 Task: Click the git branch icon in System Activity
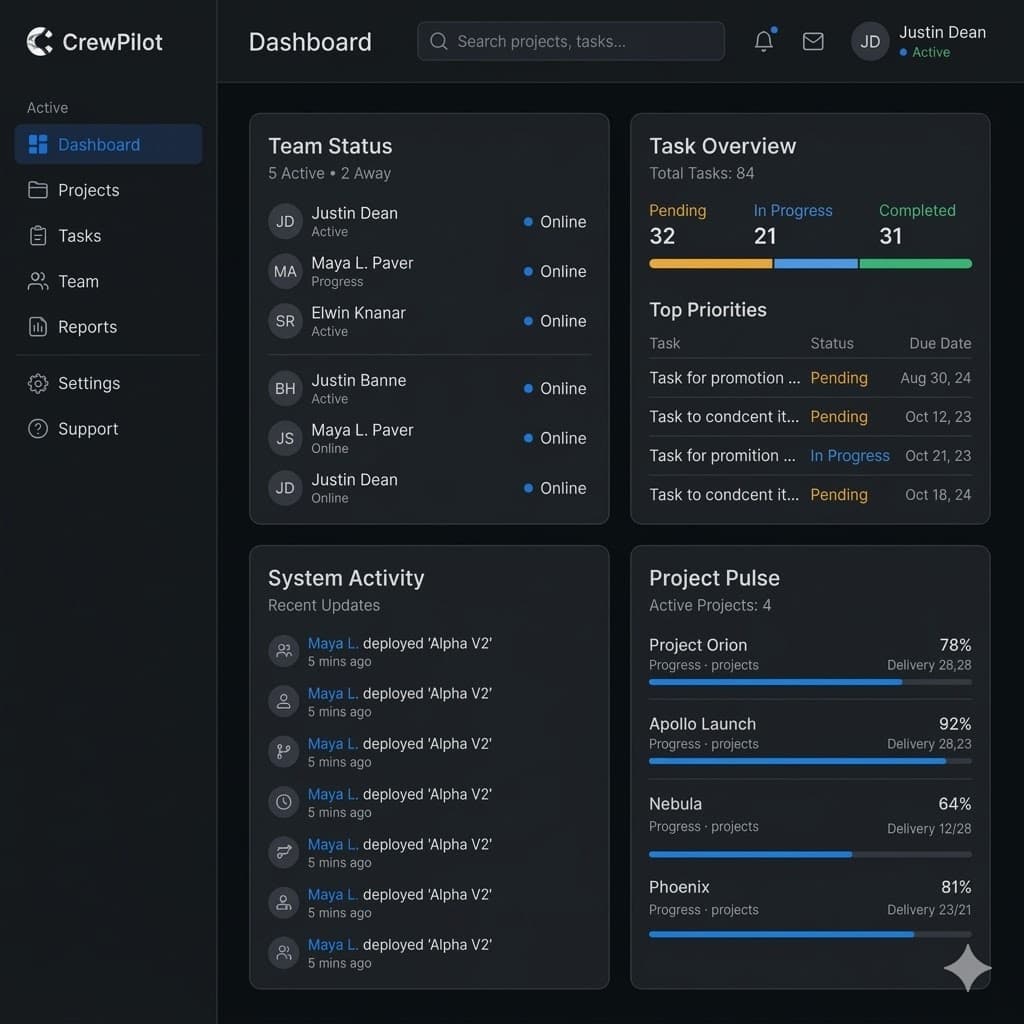pyautogui.click(x=283, y=751)
